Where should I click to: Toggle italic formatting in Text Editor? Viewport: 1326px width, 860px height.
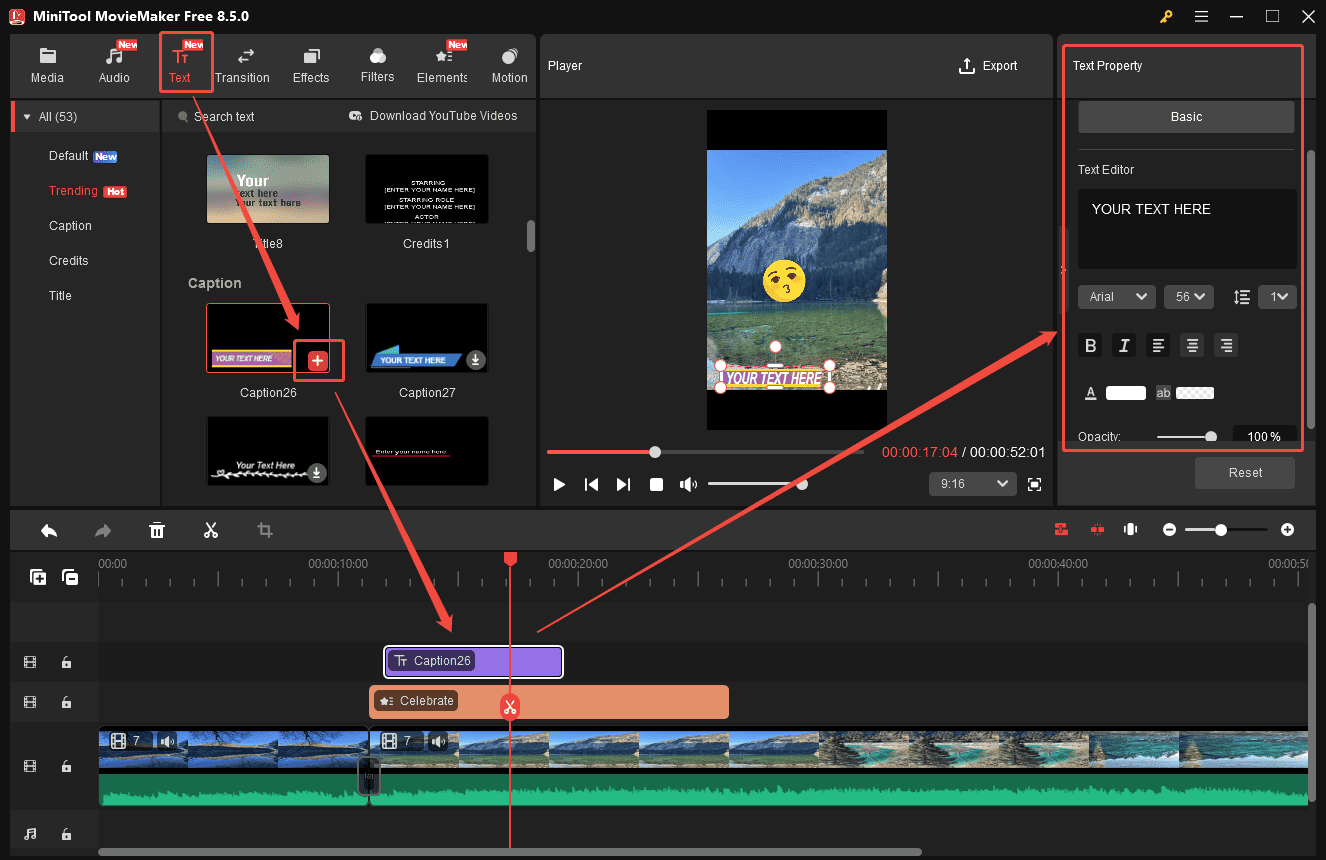coord(1124,345)
